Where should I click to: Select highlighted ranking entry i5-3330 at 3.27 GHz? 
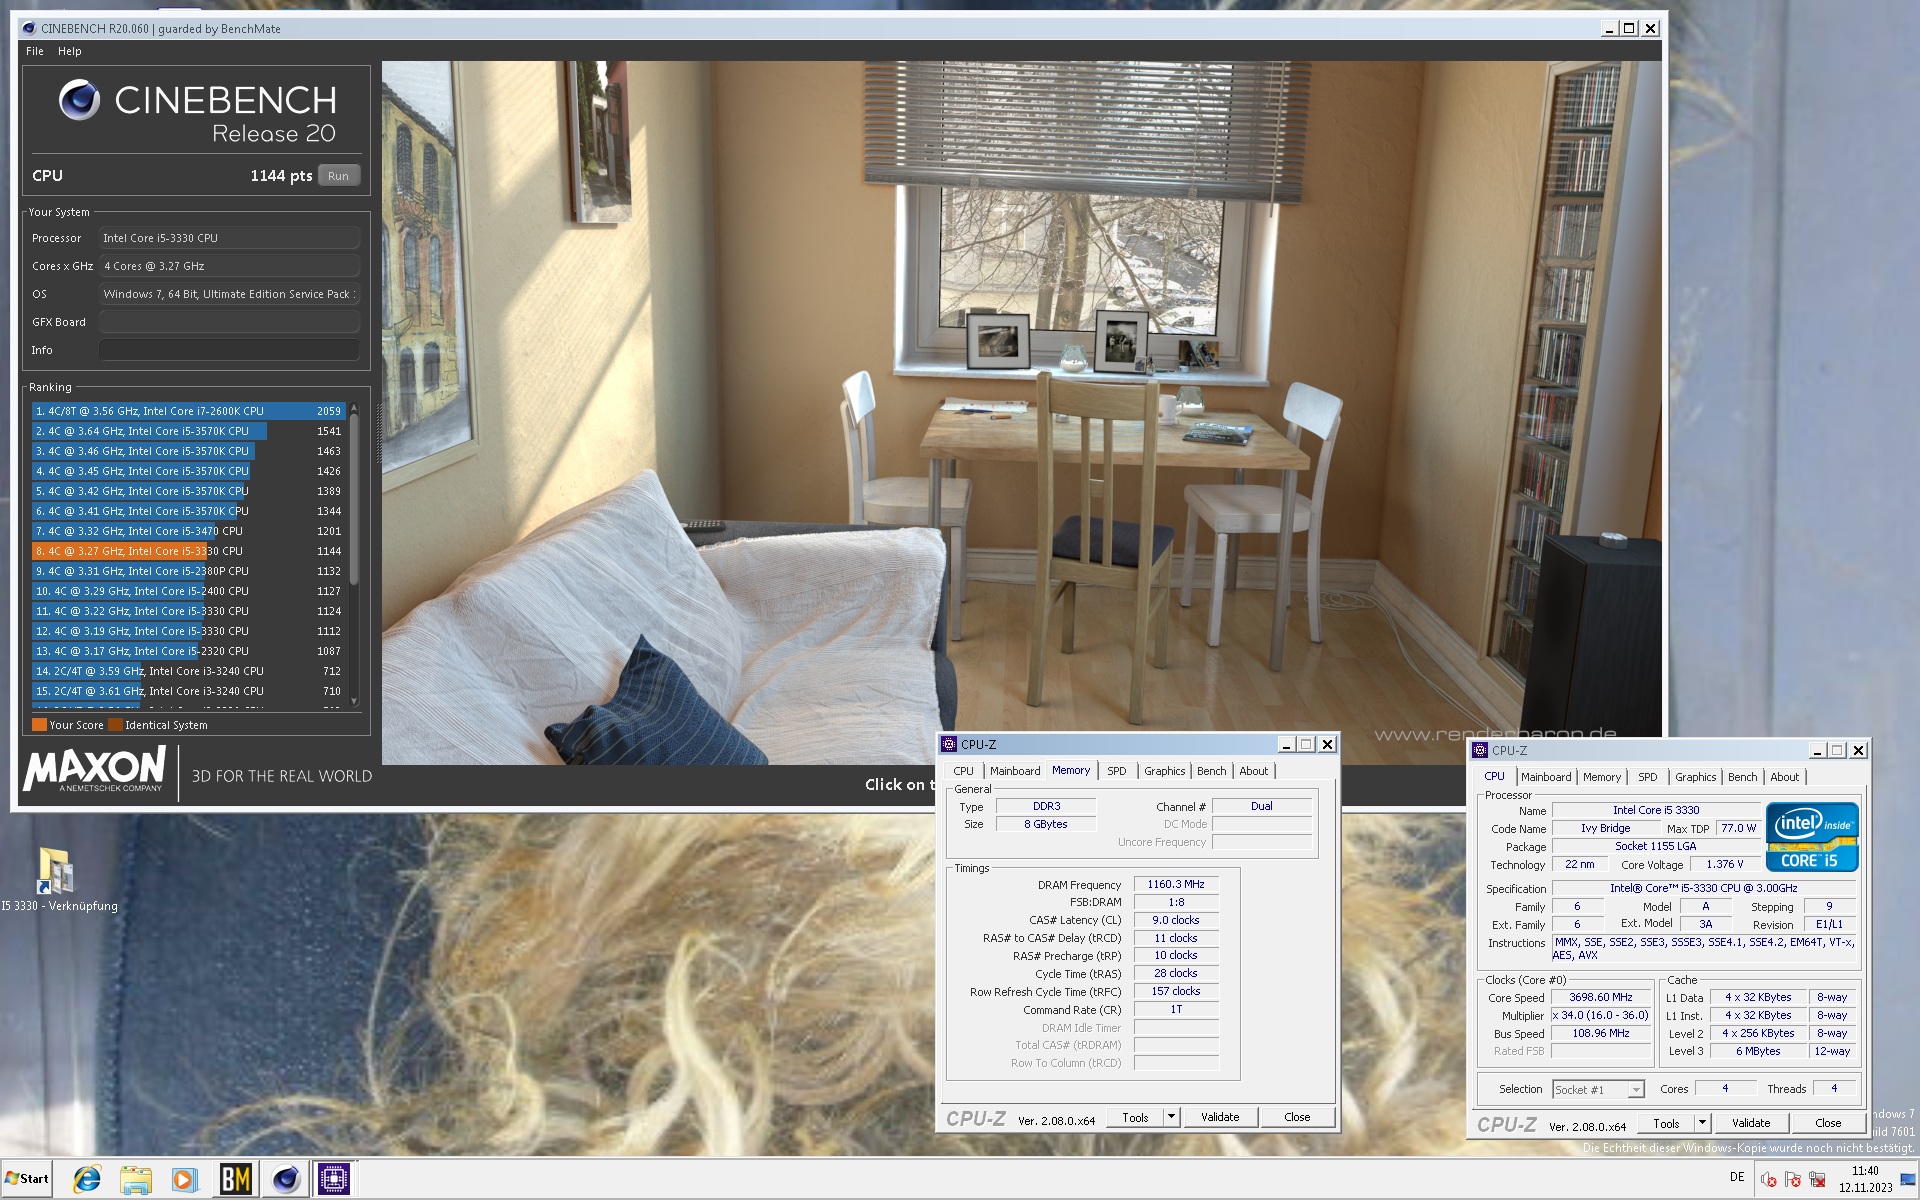click(x=188, y=551)
